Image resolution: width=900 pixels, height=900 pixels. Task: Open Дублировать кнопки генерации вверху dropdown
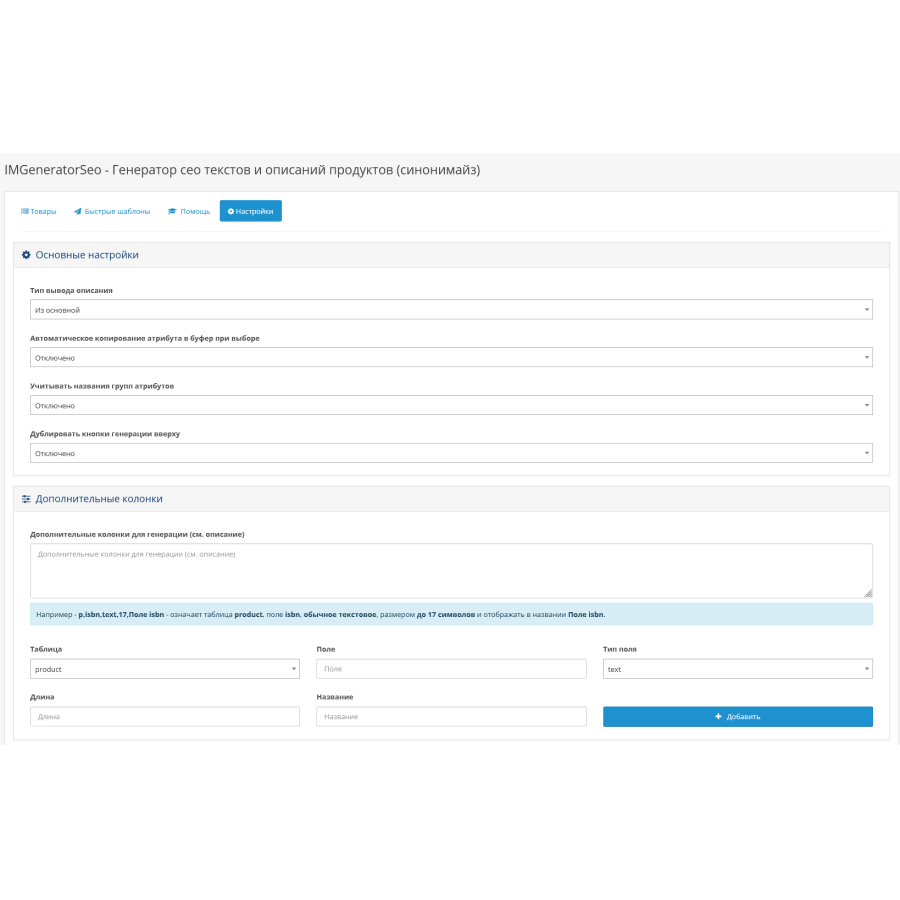coord(451,453)
